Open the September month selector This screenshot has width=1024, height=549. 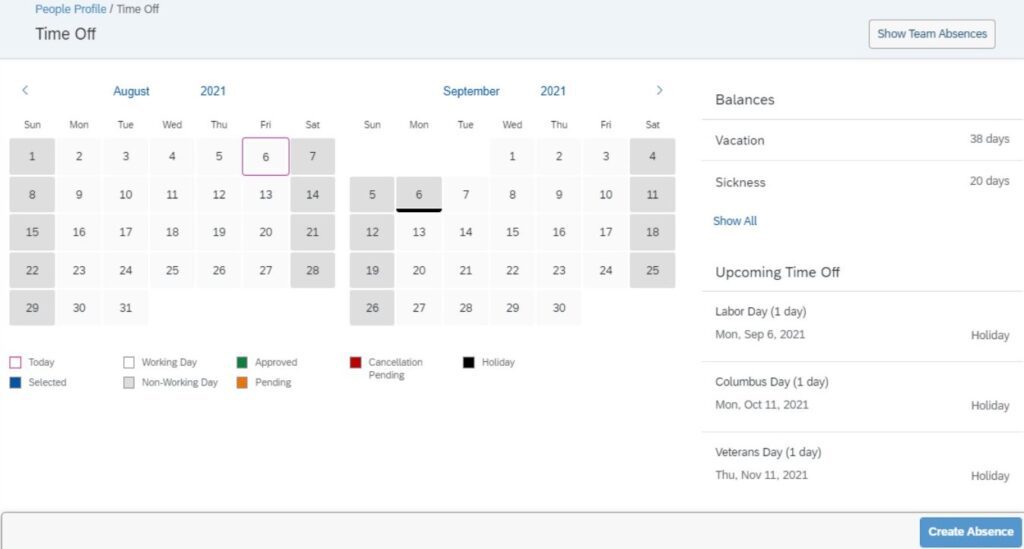pos(471,91)
